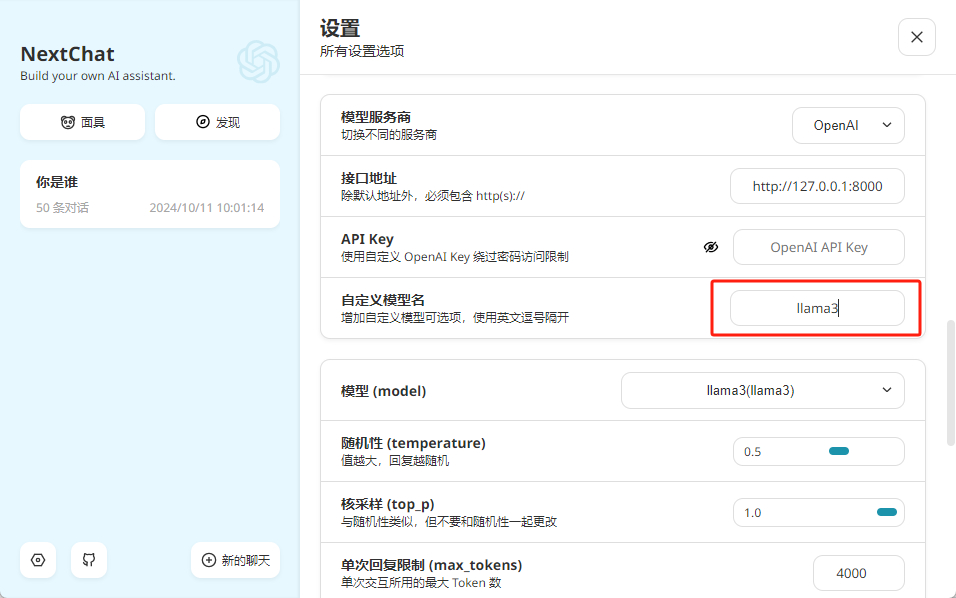
Task: Click the compass icon in 发现 button
Action: point(203,122)
